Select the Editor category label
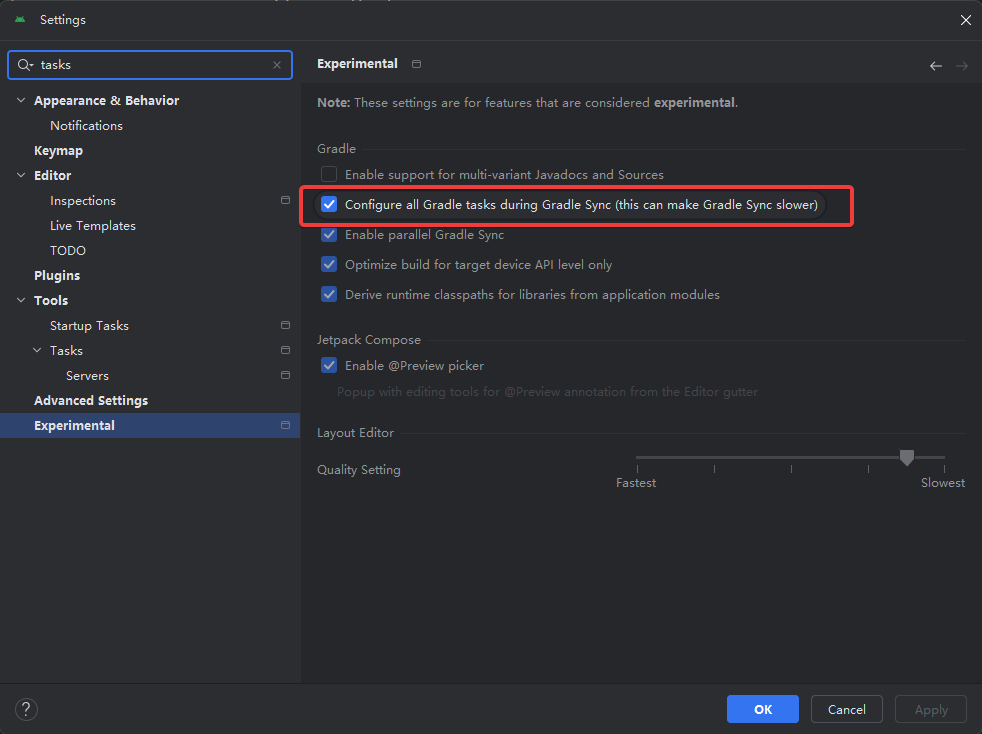Image resolution: width=982 pixels, height=734 pixels. tap(53, 175)
